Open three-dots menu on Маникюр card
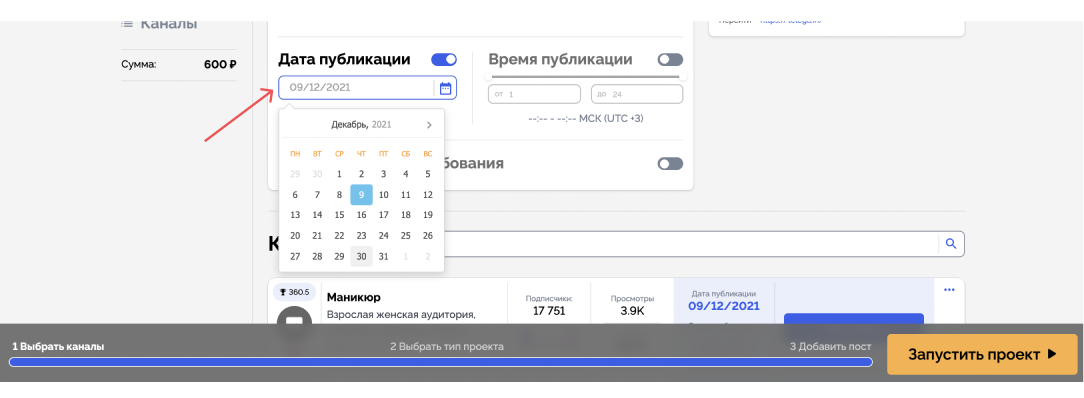Viewport: 1084px width, 398px height. [x=949, y=290]
